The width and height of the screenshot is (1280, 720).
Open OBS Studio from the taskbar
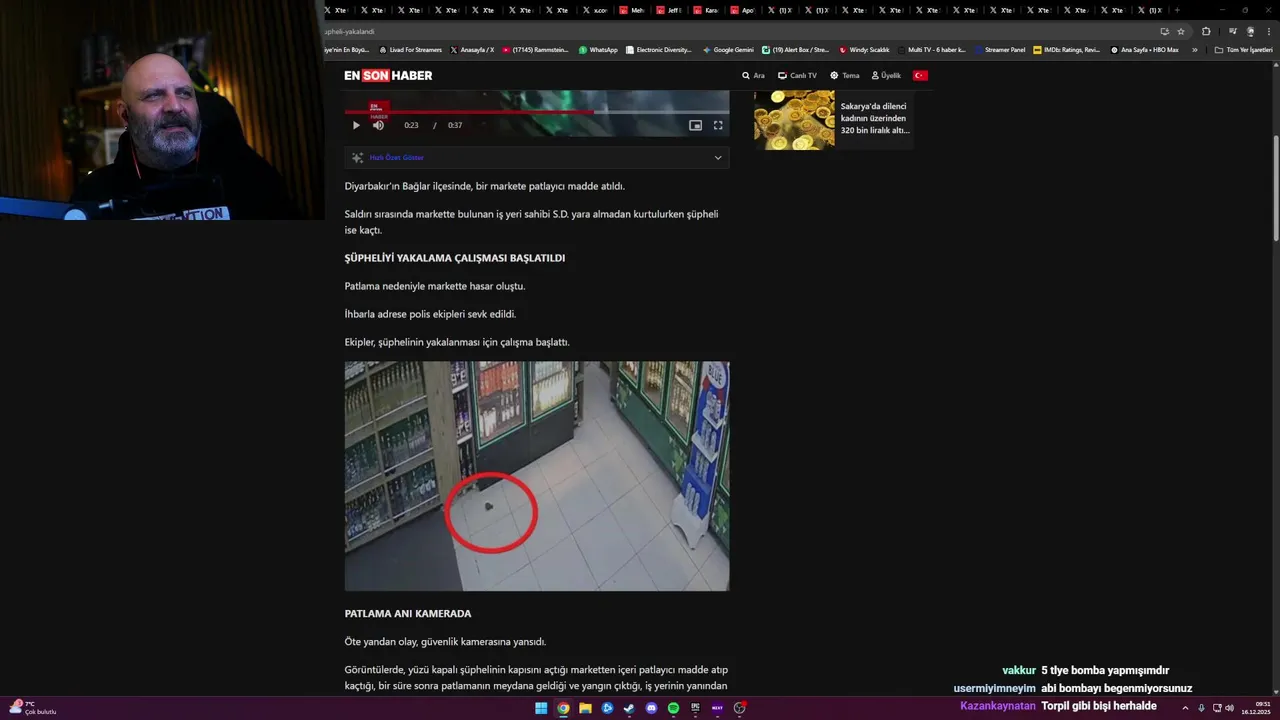click(739, 708)
